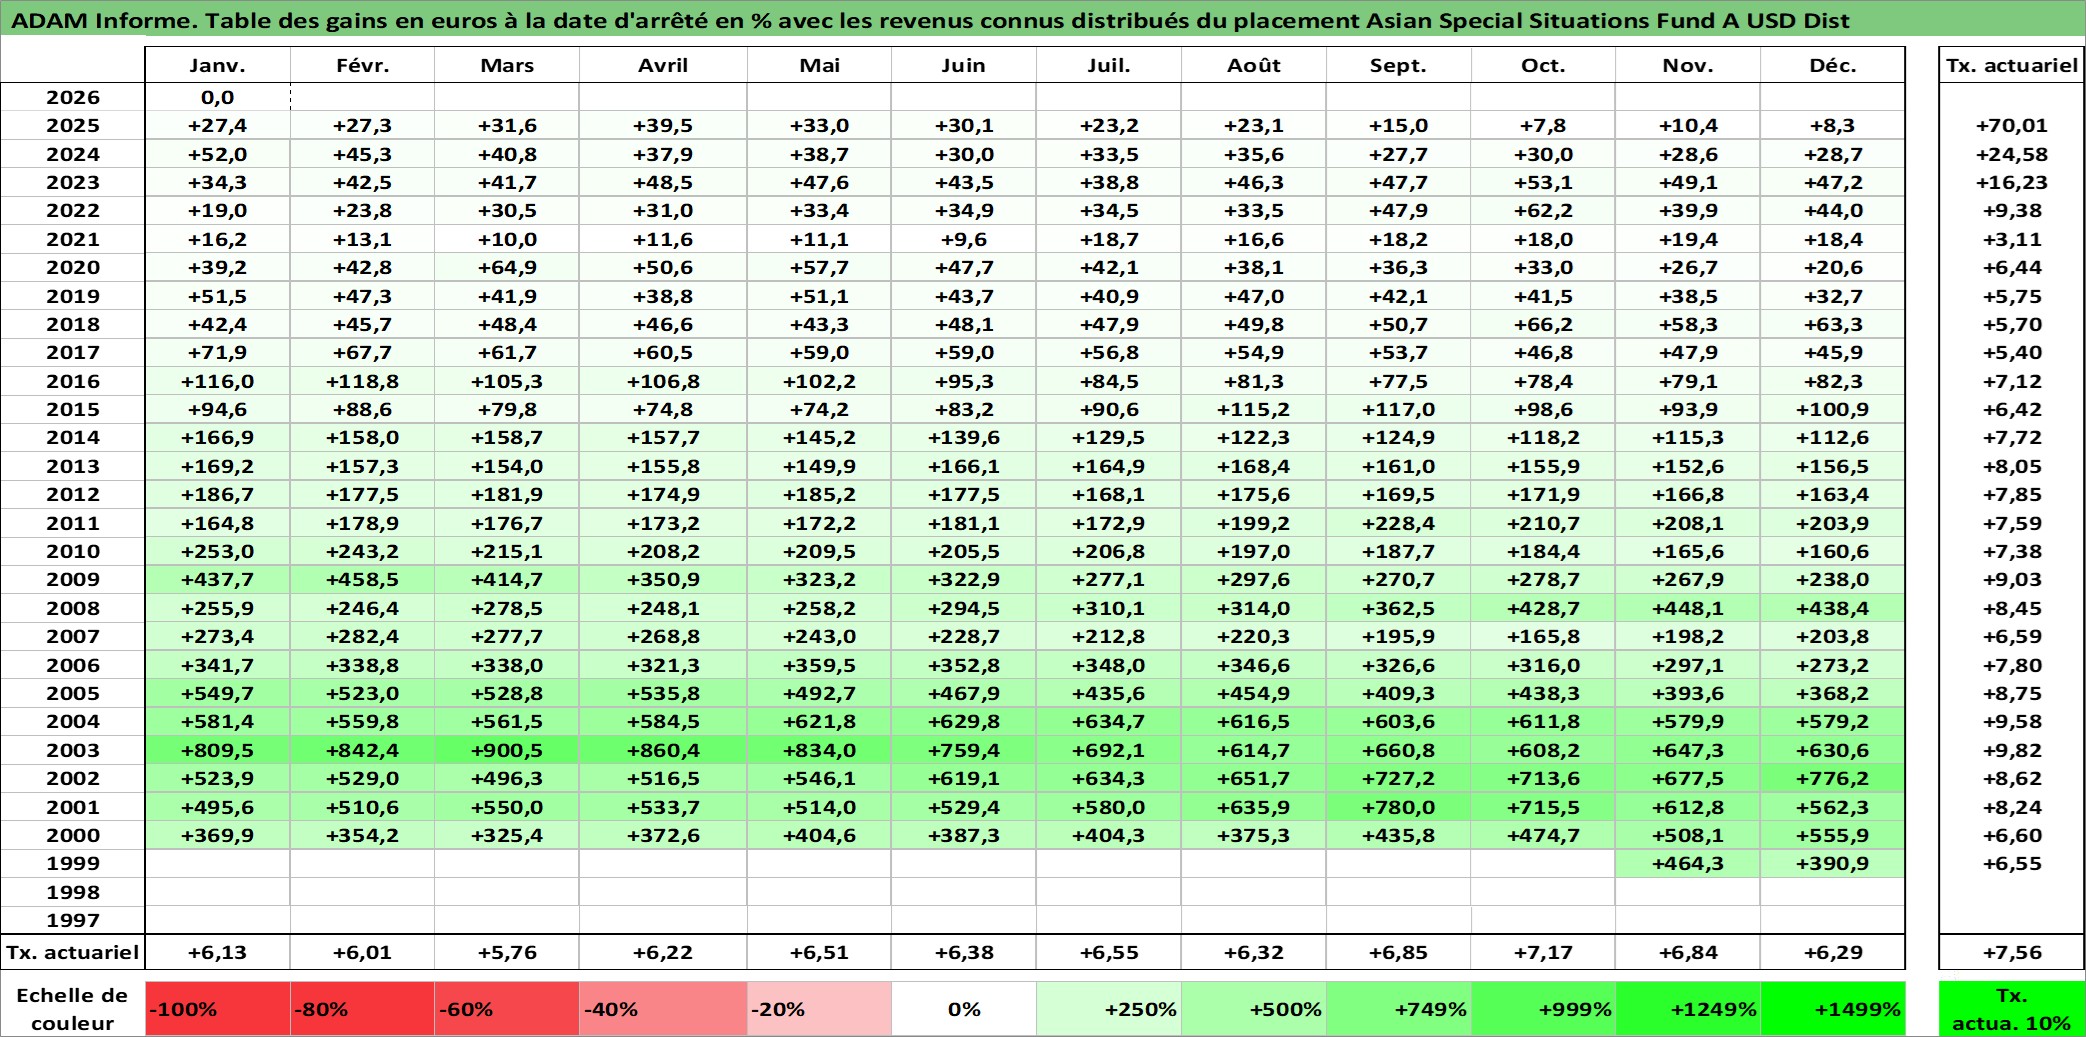Click the +5,76 actuarial rate under Mars
The height and width of the screenshot is (1037, 2086).
coord(507,952)
